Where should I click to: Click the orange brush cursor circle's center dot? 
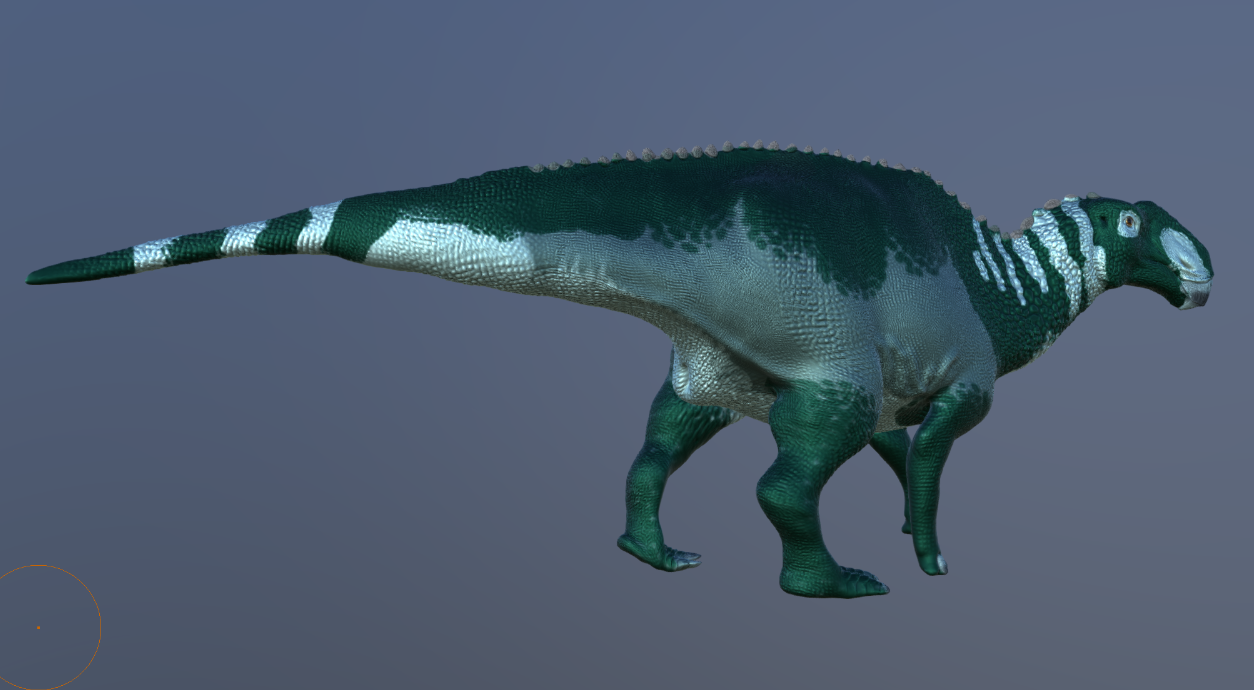click(x=38, y=628)
